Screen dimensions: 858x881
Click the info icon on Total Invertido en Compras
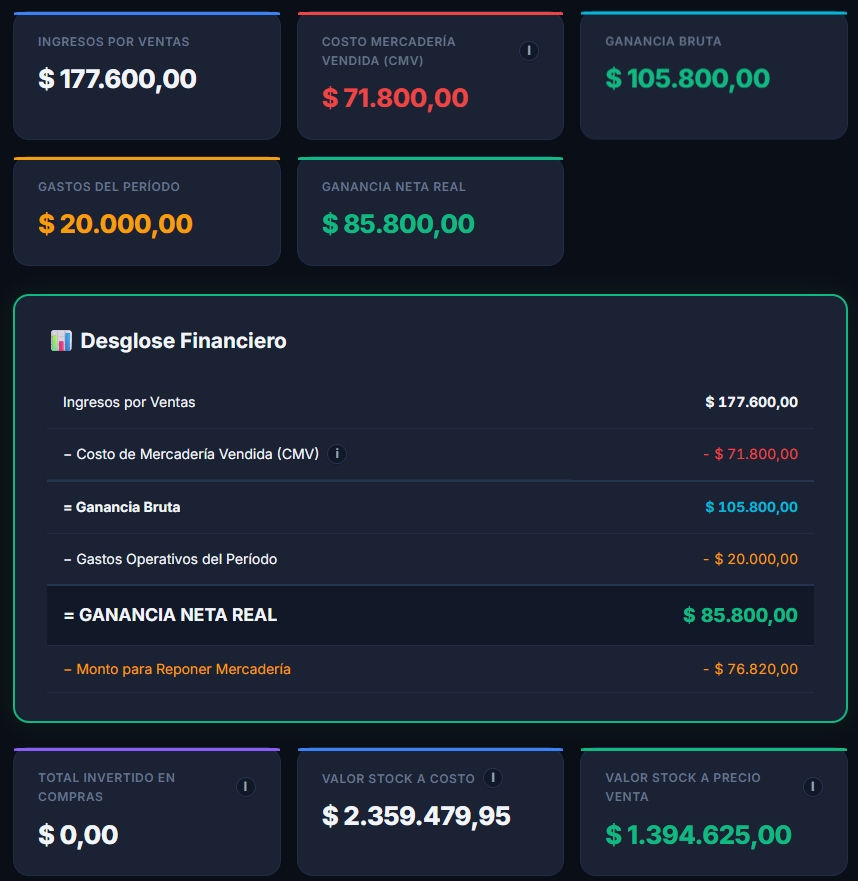pyautogui.click(x=245, y=786)
